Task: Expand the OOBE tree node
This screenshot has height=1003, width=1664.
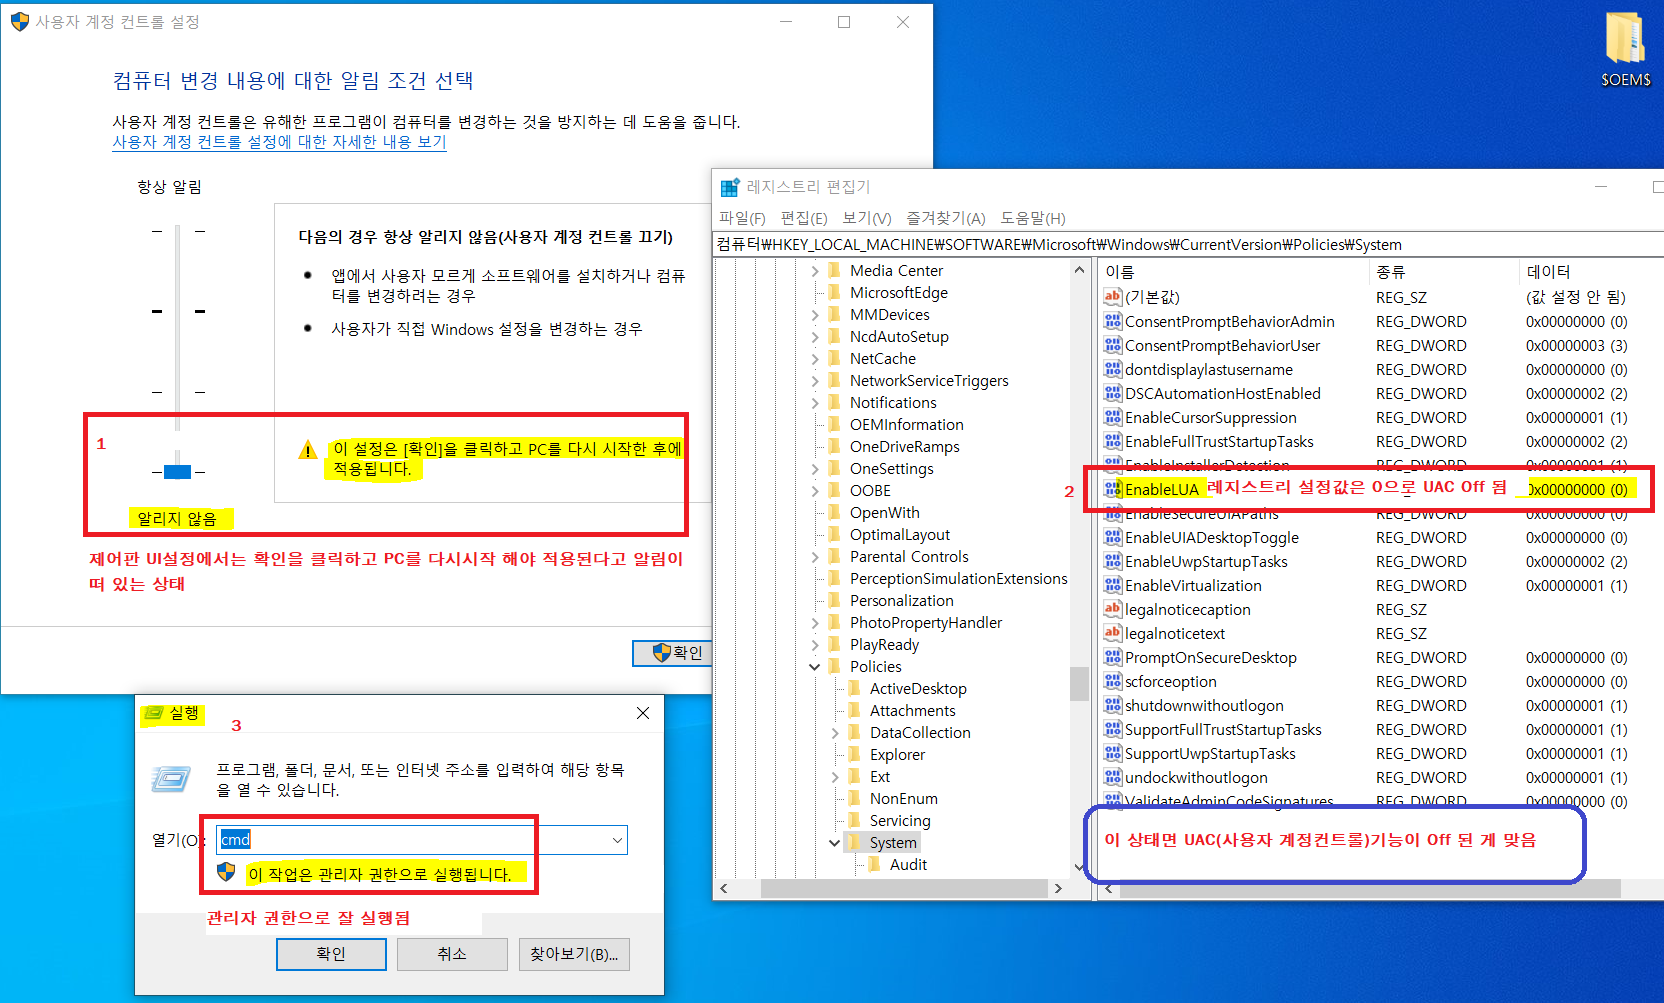Action: tap(814, 490)
